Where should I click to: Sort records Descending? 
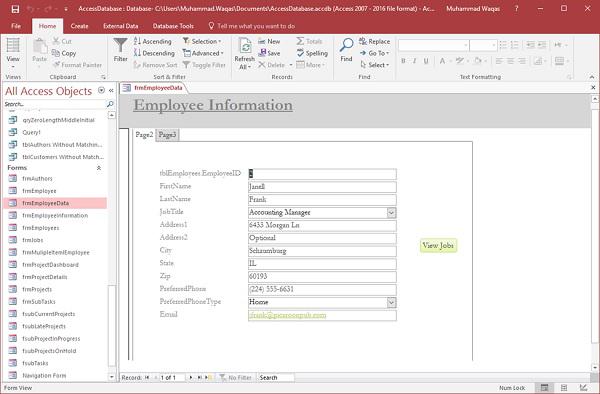point(154,53)
